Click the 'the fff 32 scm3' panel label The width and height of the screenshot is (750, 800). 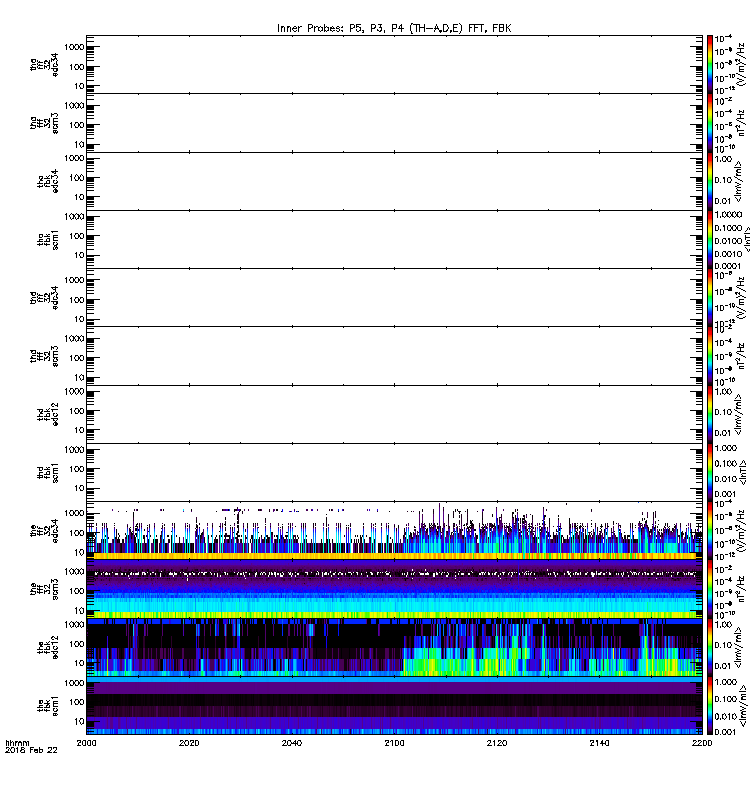44,589
